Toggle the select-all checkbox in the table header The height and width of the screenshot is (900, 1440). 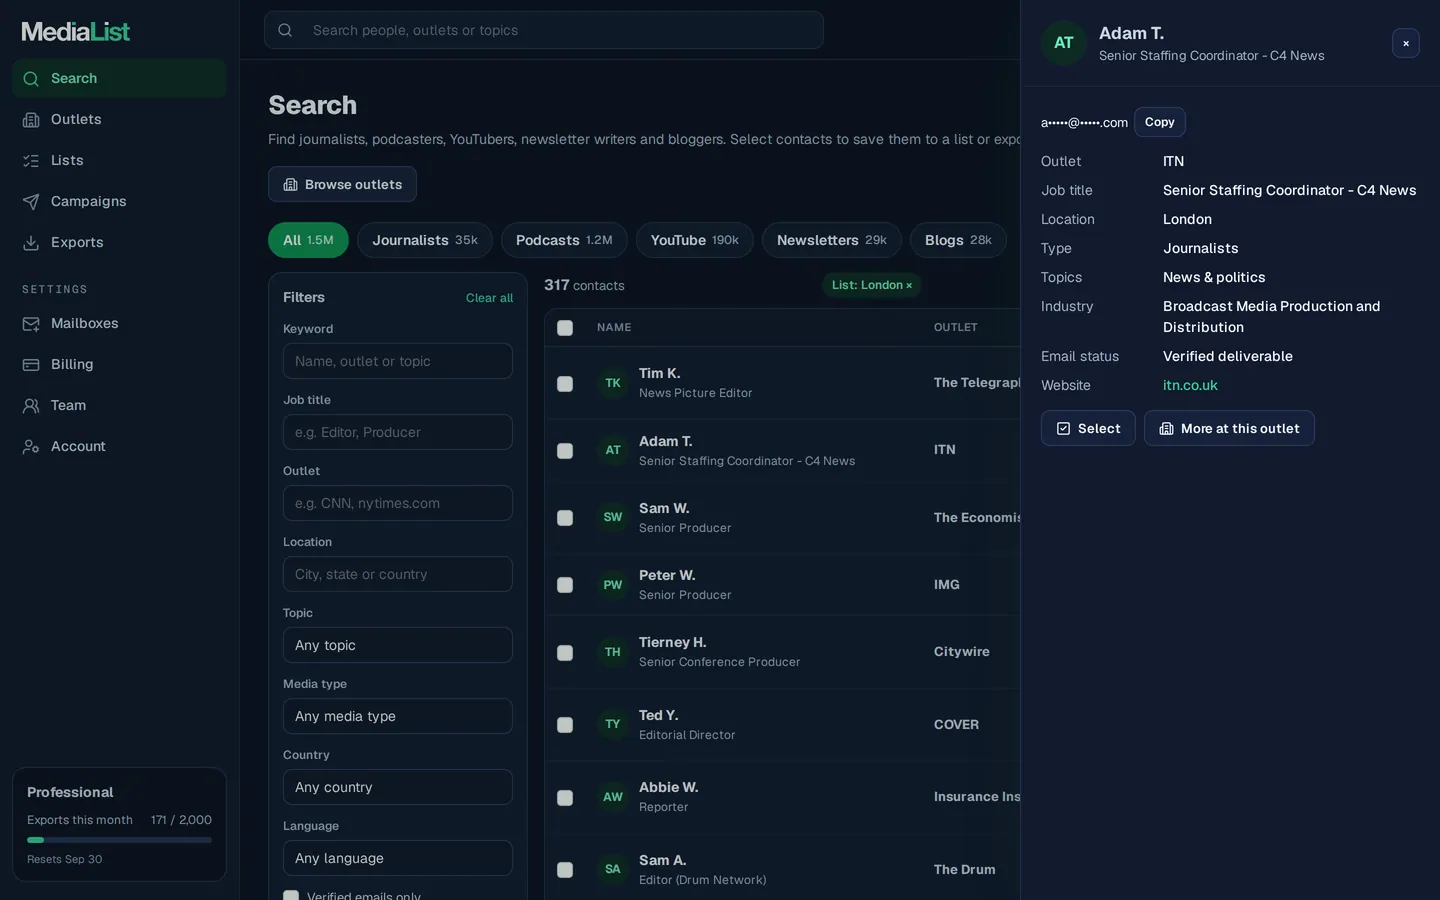565,328
